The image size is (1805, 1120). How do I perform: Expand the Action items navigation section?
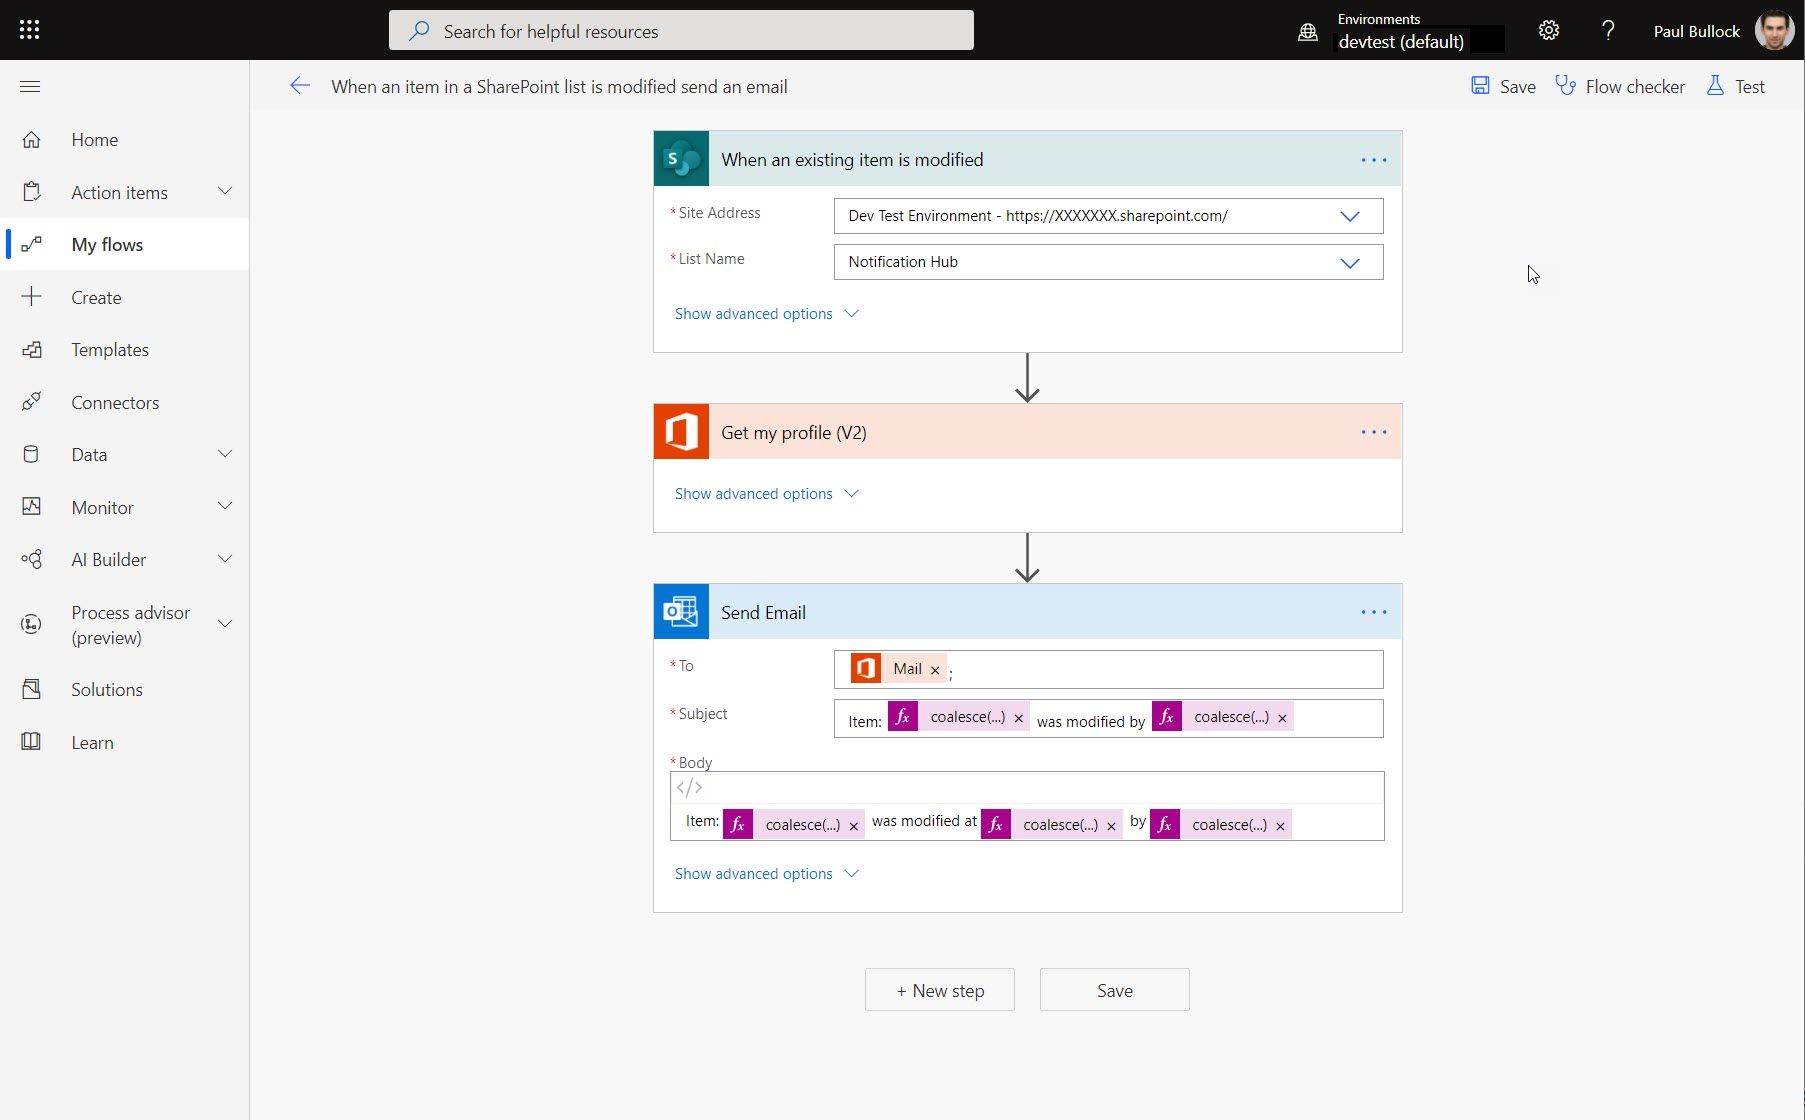click(225, 192)
